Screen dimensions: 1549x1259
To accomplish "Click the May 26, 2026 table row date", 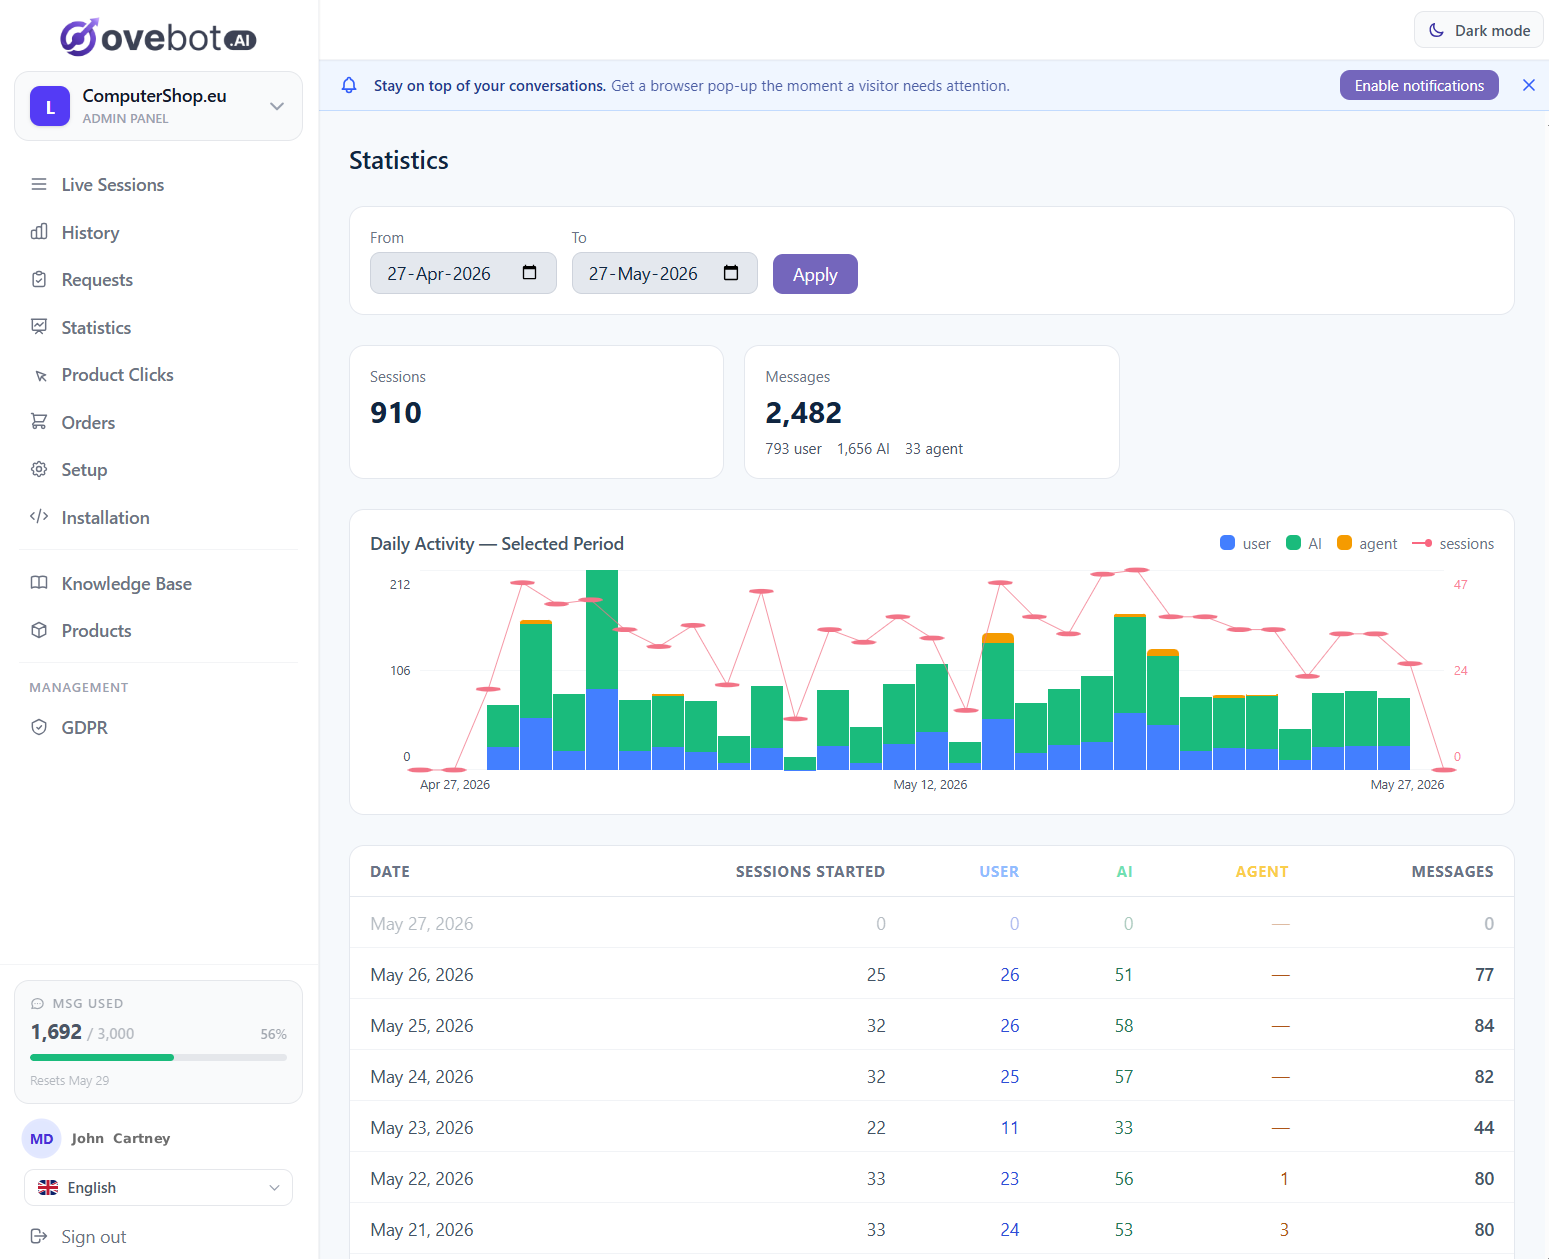I will click(422, 974).
